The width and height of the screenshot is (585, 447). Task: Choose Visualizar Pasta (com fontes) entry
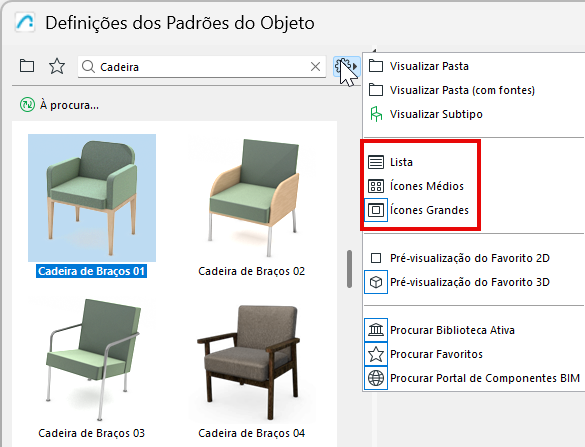click(462, 90)
